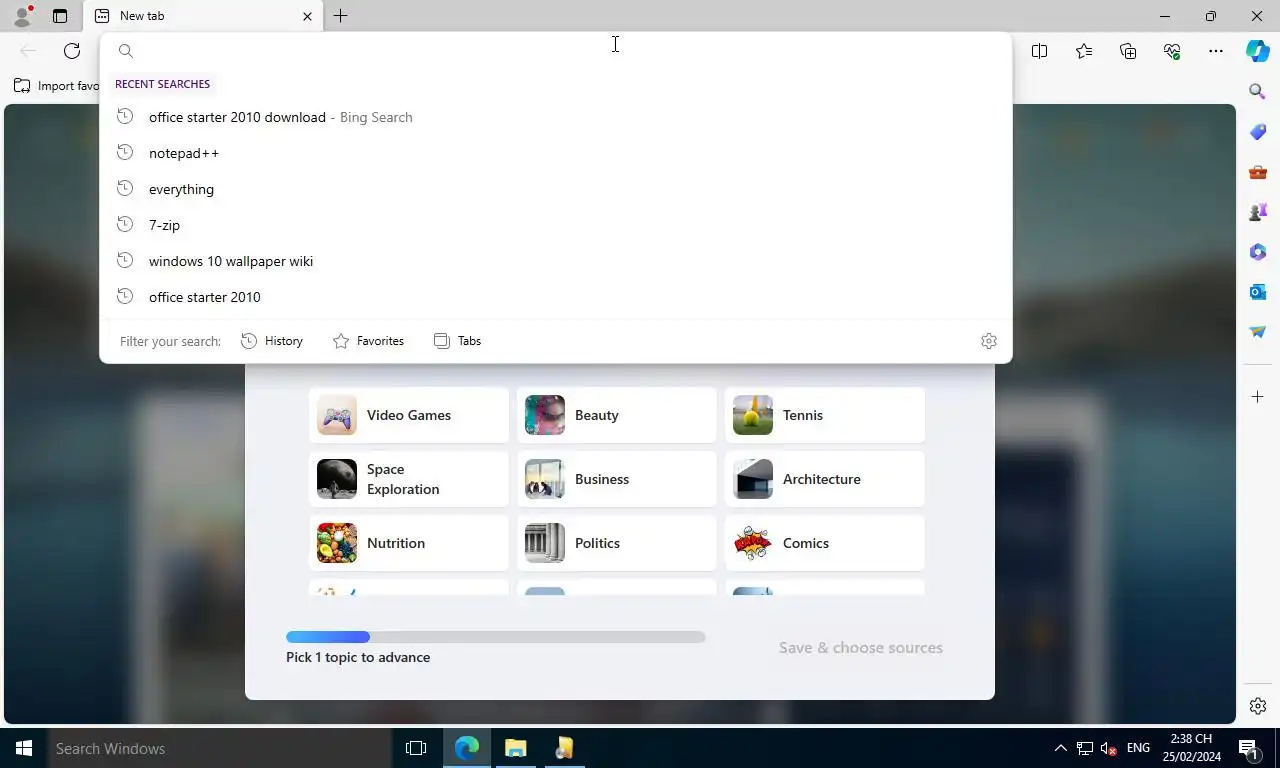
Task: Refresh the current page
Action: pos(72,51)
